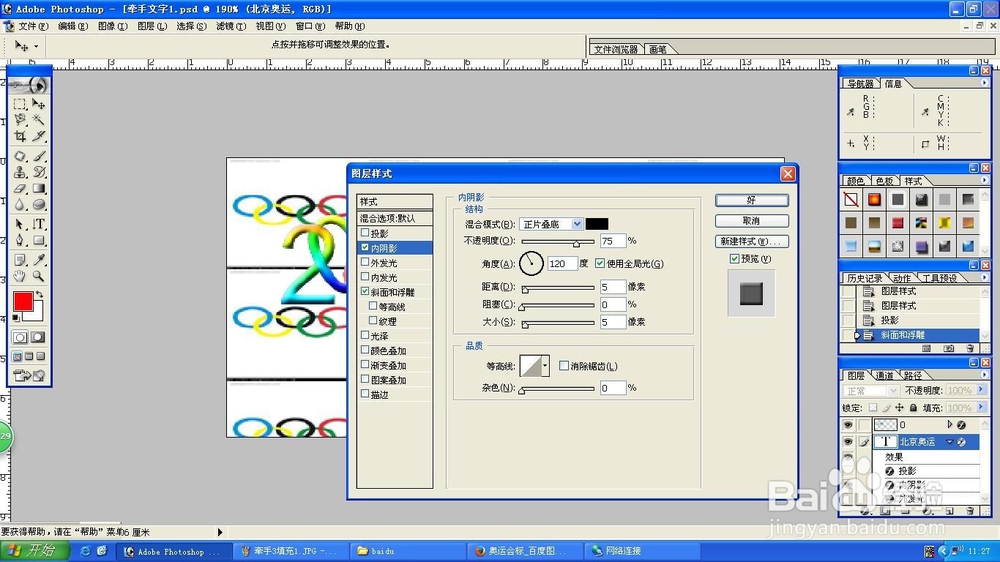The height and width of the screenshot is (562, 1000).
Task: Uncheck 斜面和浮雕 bevel and emboss checkbox
Action: tap(365, 292)
